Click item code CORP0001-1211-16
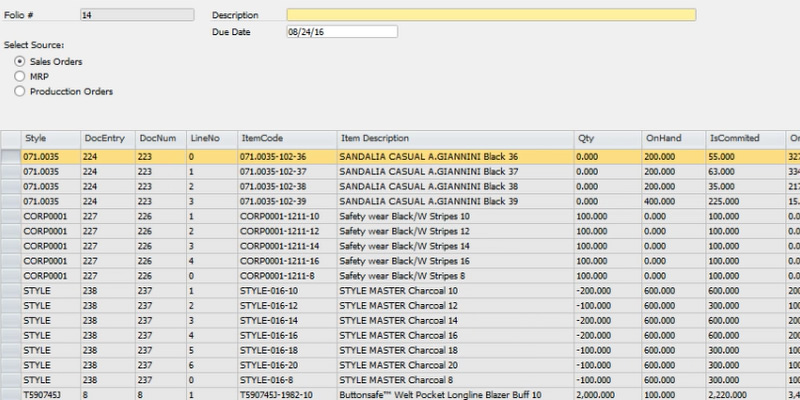The width and height of the screenshot is (800, 400). (284, 259)
